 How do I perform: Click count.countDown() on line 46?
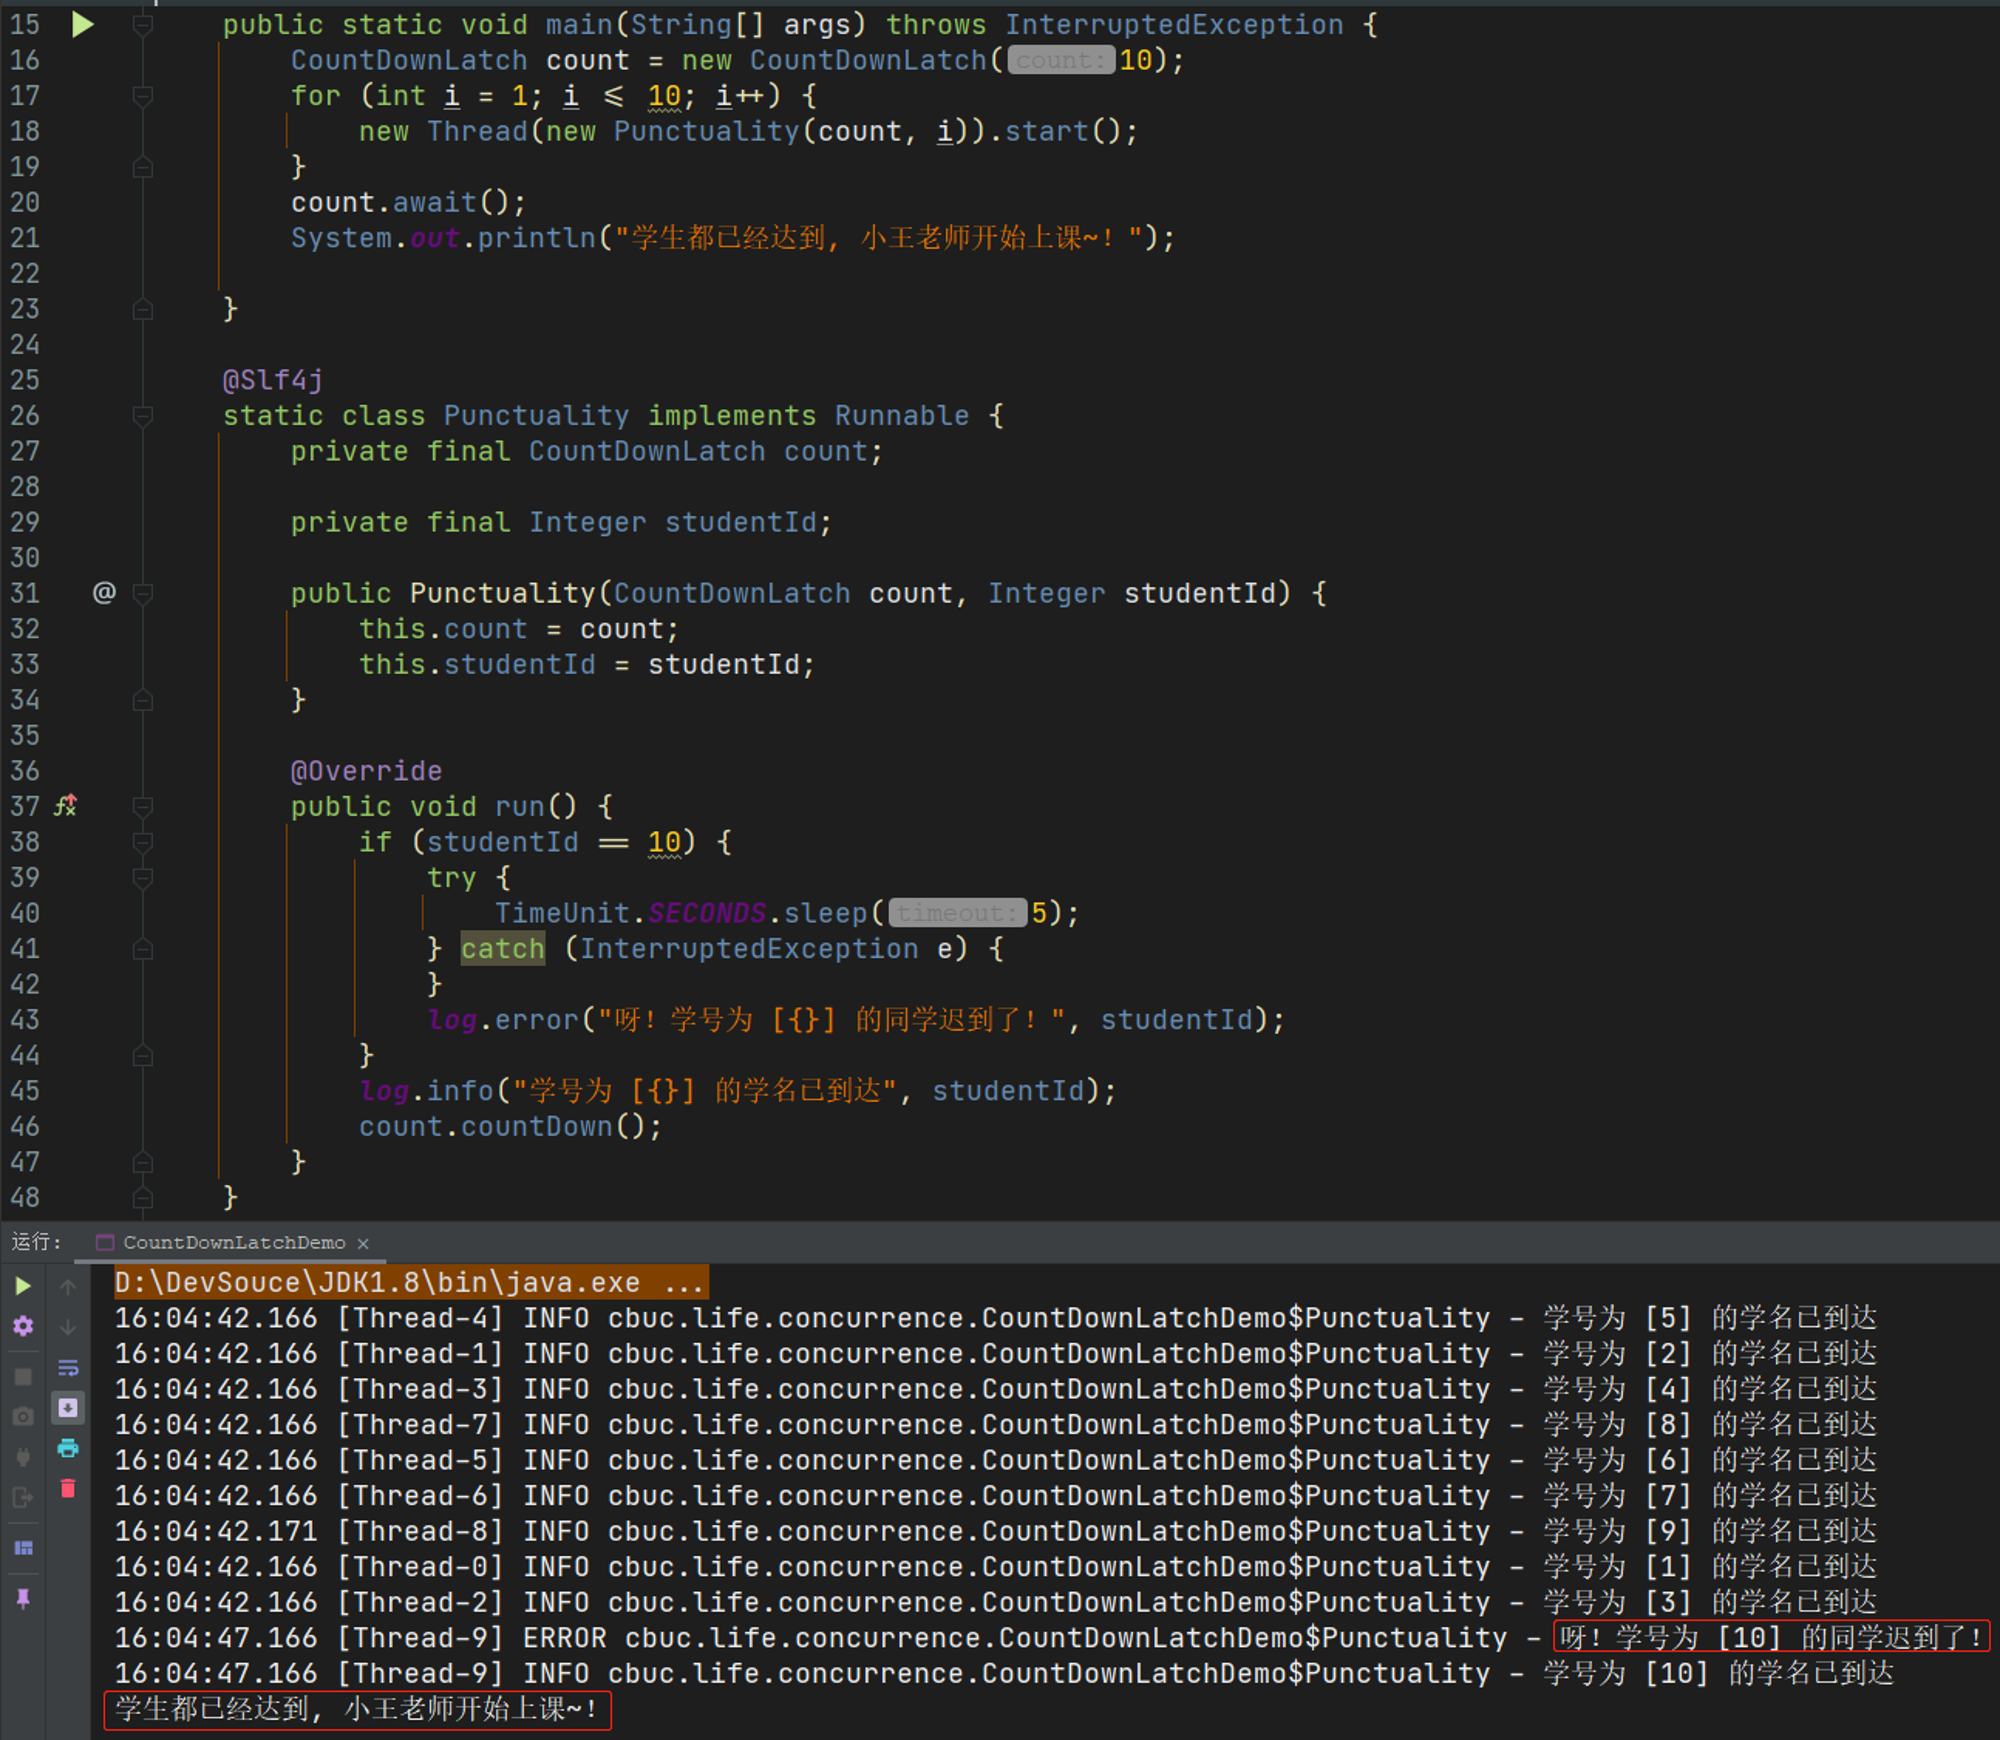click(x=510, y=1127)
